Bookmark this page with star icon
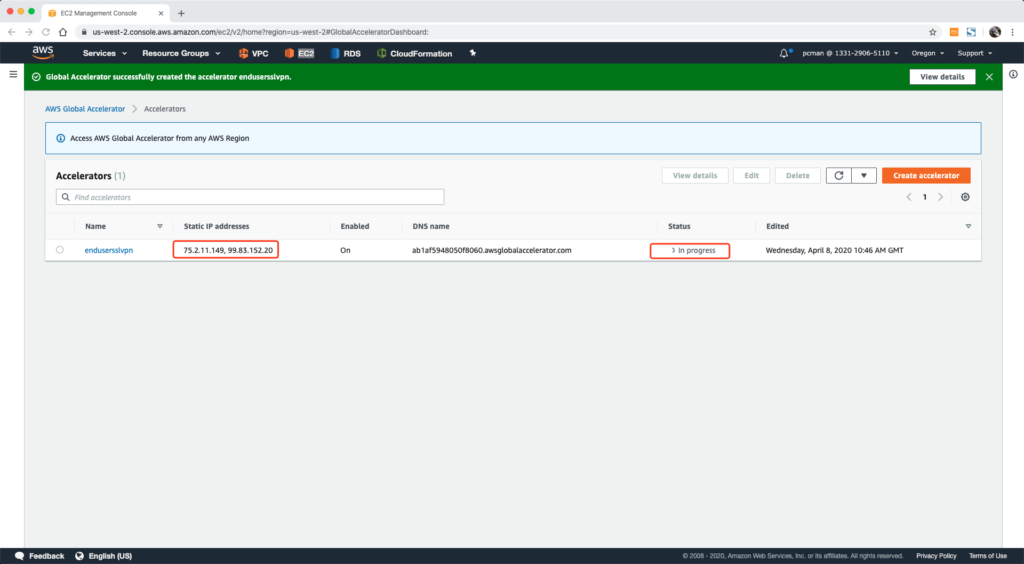The width and height of the screenshot is (1024, 564). click(x=933, y=31)
